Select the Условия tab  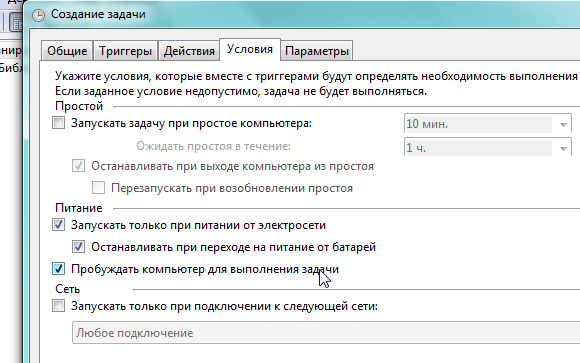250,49
